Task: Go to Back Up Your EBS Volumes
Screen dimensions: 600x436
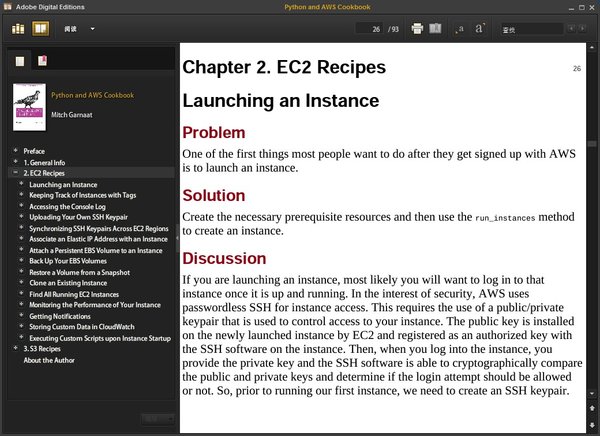Action: tap(68, 261)
